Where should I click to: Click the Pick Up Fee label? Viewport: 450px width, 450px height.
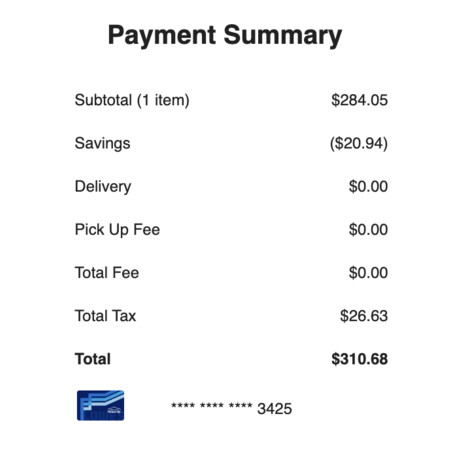[x=117, y=230]
